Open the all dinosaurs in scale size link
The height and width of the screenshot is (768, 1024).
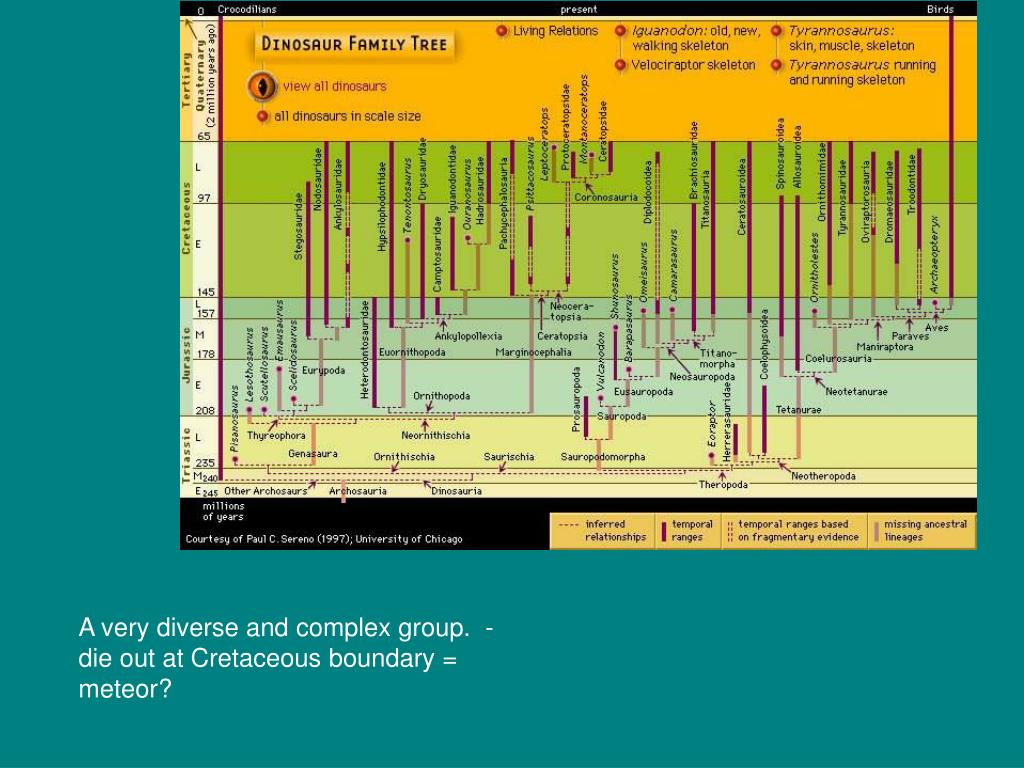(x=347, y=116)
